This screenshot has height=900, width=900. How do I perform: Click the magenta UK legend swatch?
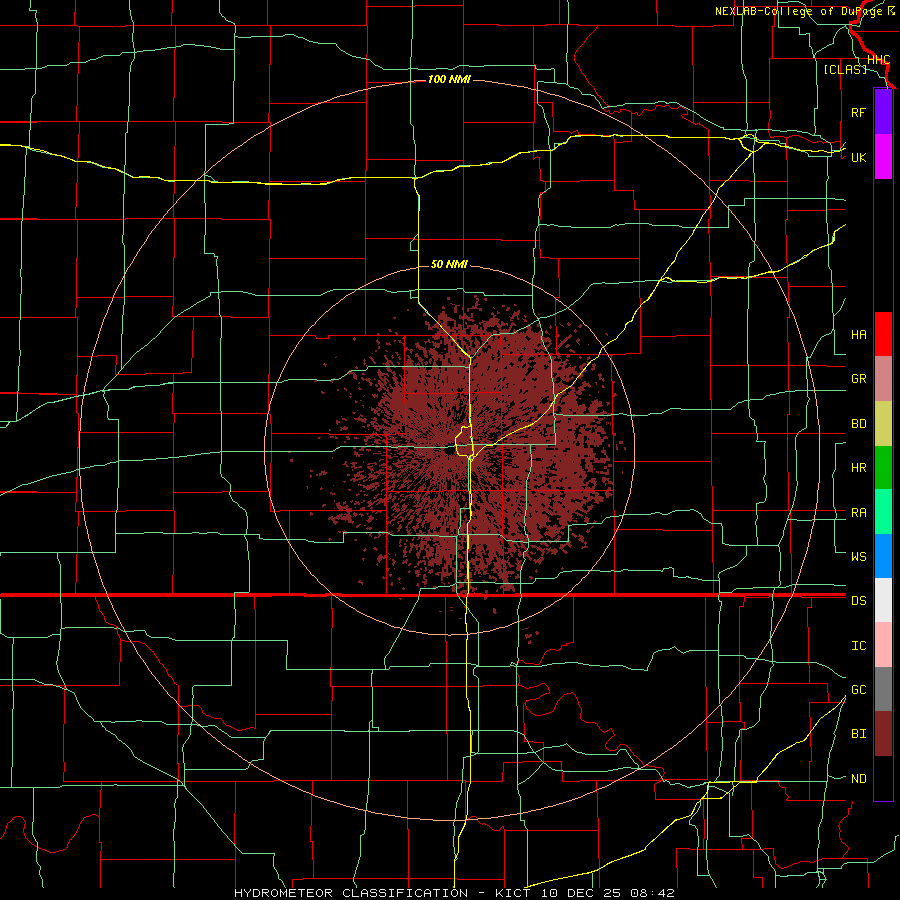coord(883,157)
